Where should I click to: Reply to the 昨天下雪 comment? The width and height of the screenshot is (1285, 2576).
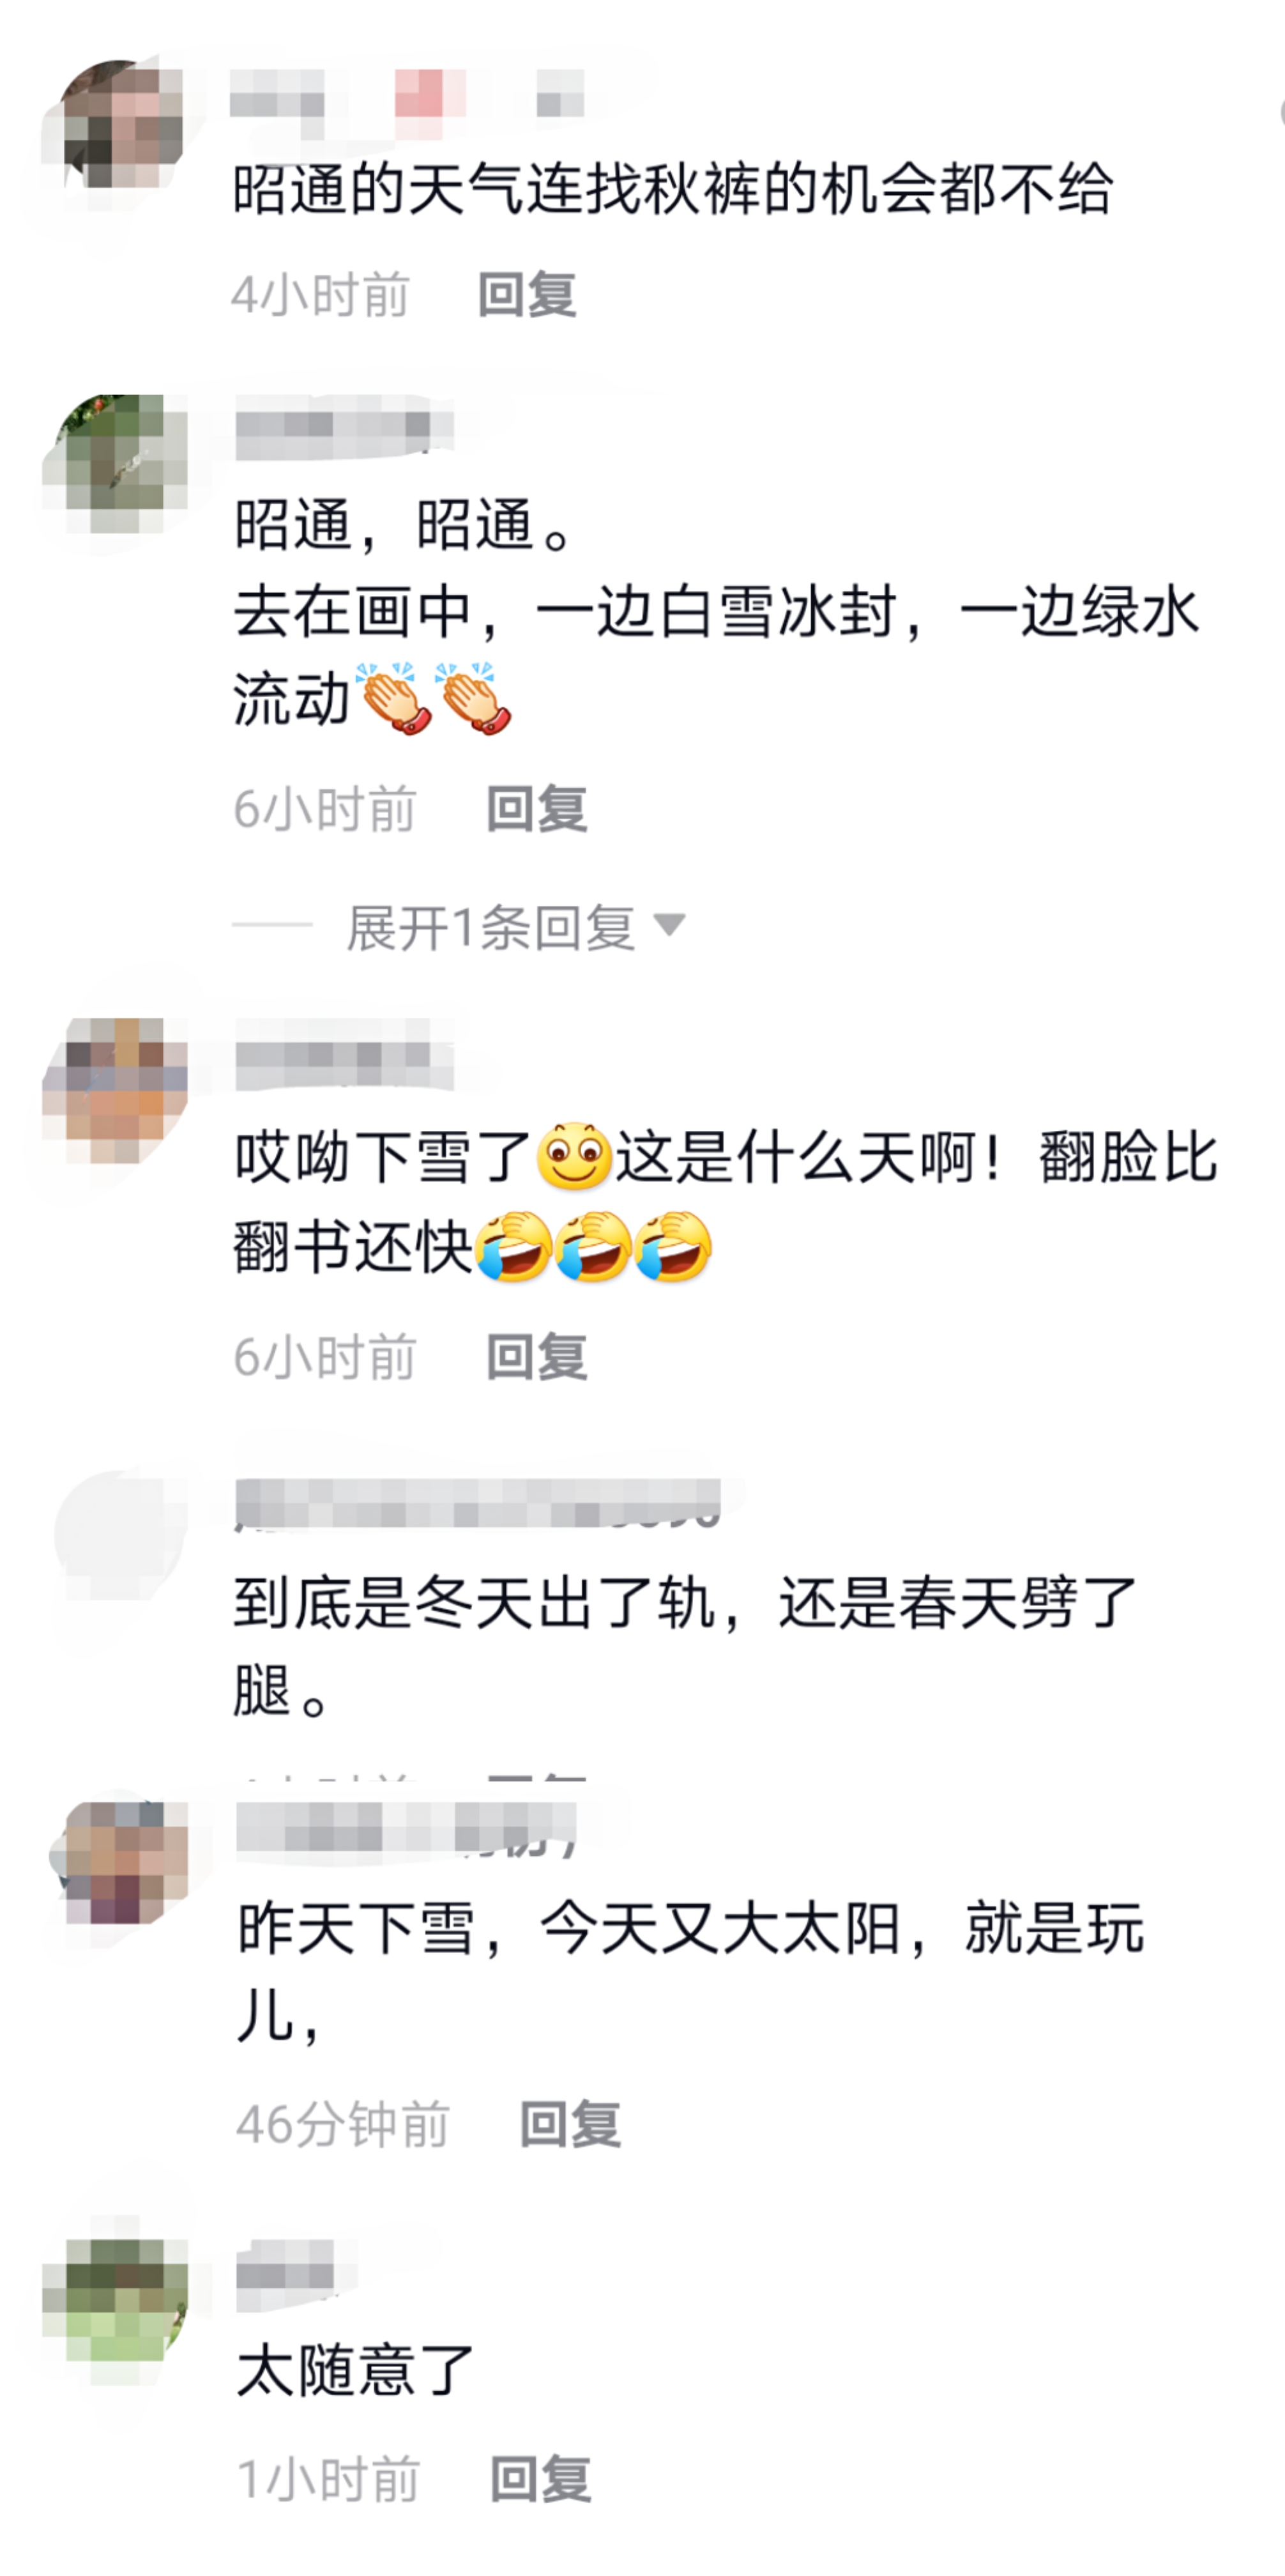pyautogui.click(x=570, y=2124)
